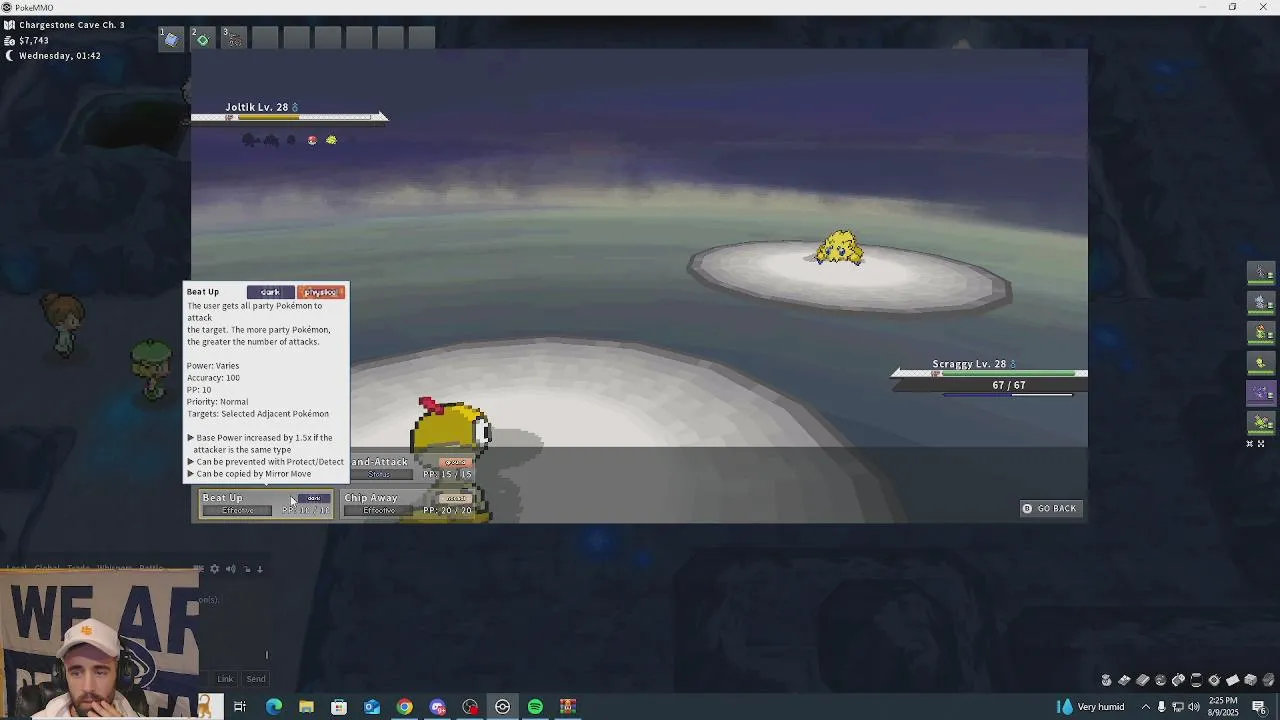Viewport: 1280px width, 720px height.
Task: Select sixth party Pokémon on right sidebar
Action: [1261, 422]
